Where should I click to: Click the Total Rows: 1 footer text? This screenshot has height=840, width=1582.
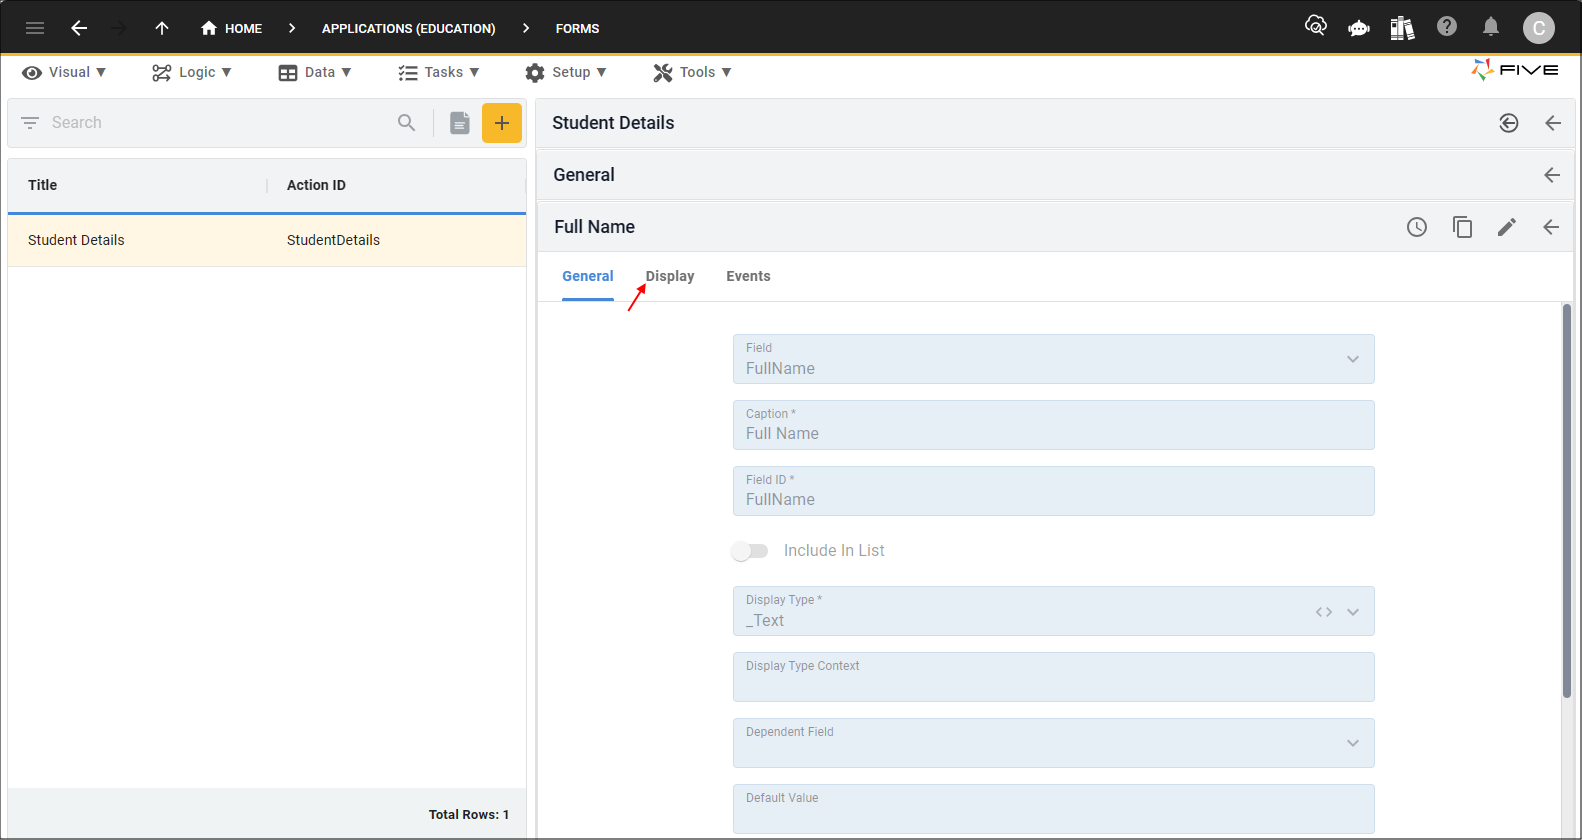coord(469,814)
